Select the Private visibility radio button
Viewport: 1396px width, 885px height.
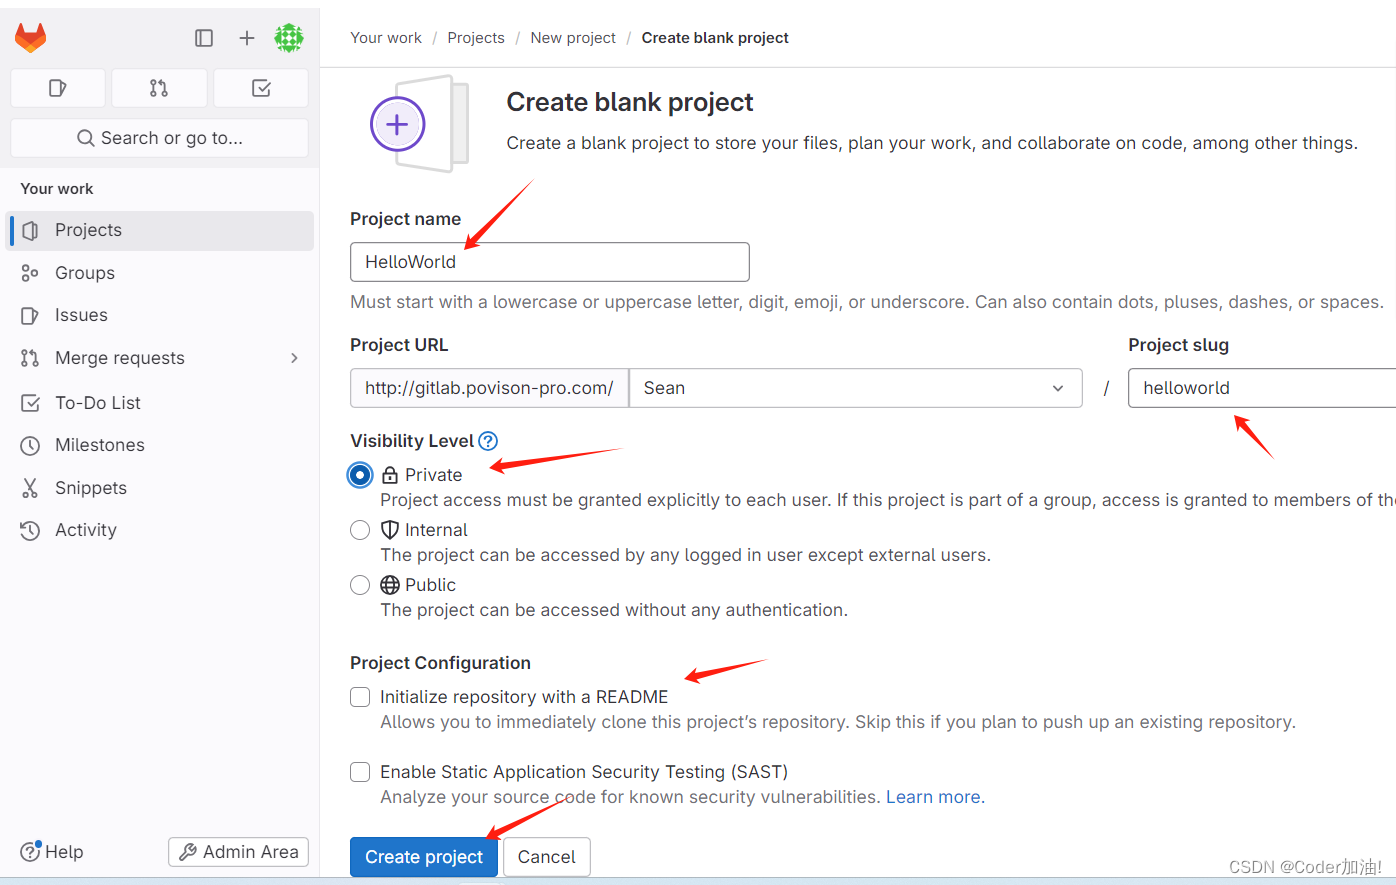point(360,475)
